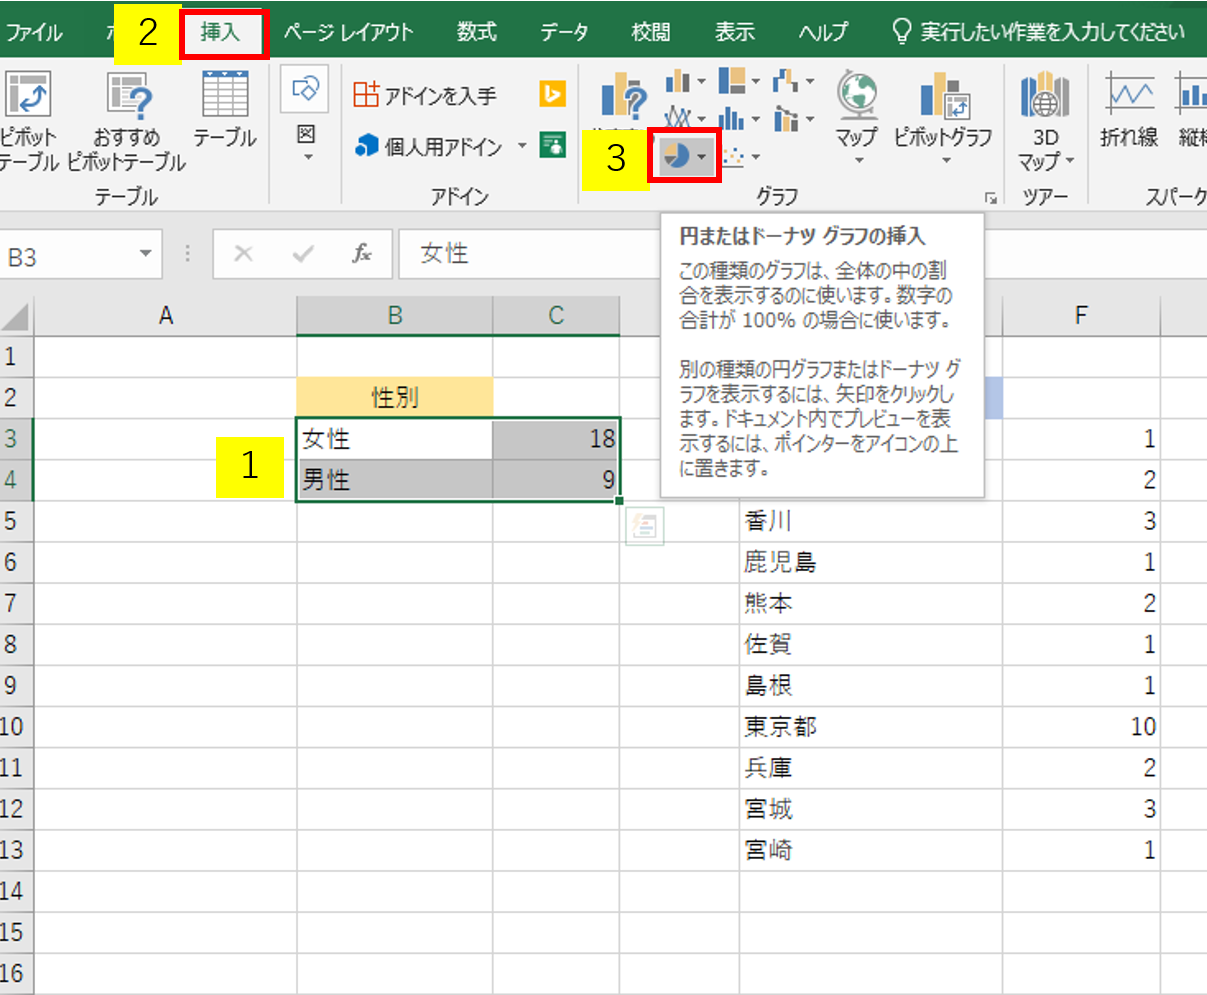Switch to the 数式 tab
This screenshot has height=995, width=1207.
(477, 32)
